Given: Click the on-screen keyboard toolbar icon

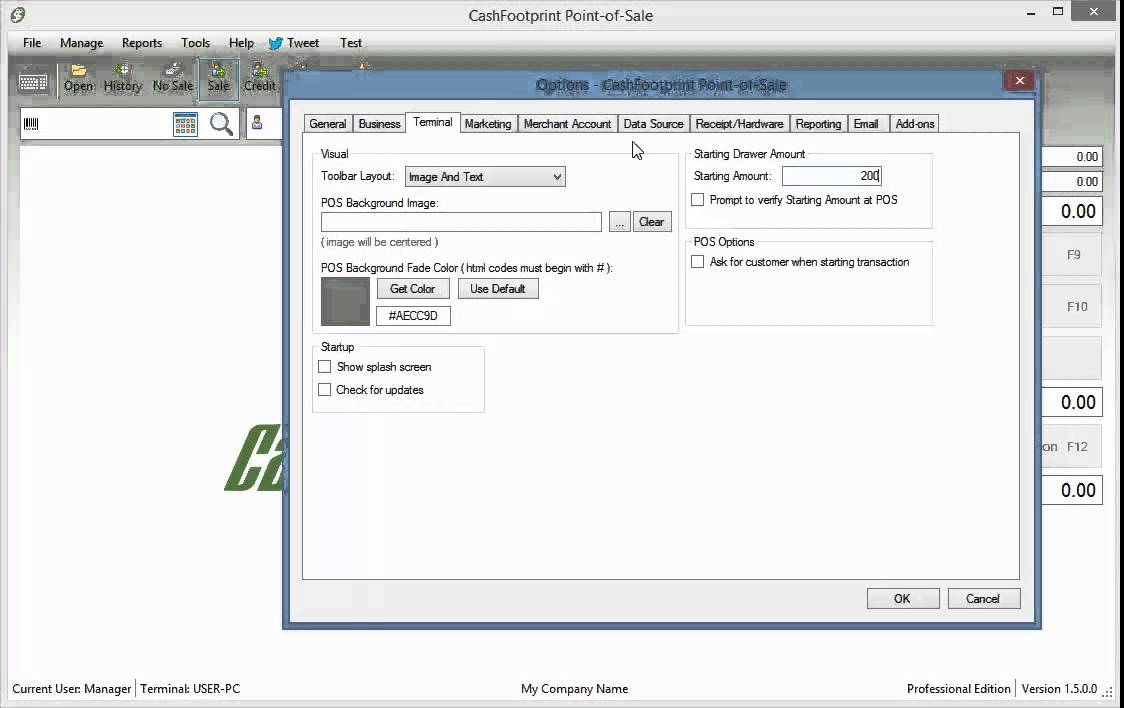Looking at the screenshot, I should click(x=32, y=82).
